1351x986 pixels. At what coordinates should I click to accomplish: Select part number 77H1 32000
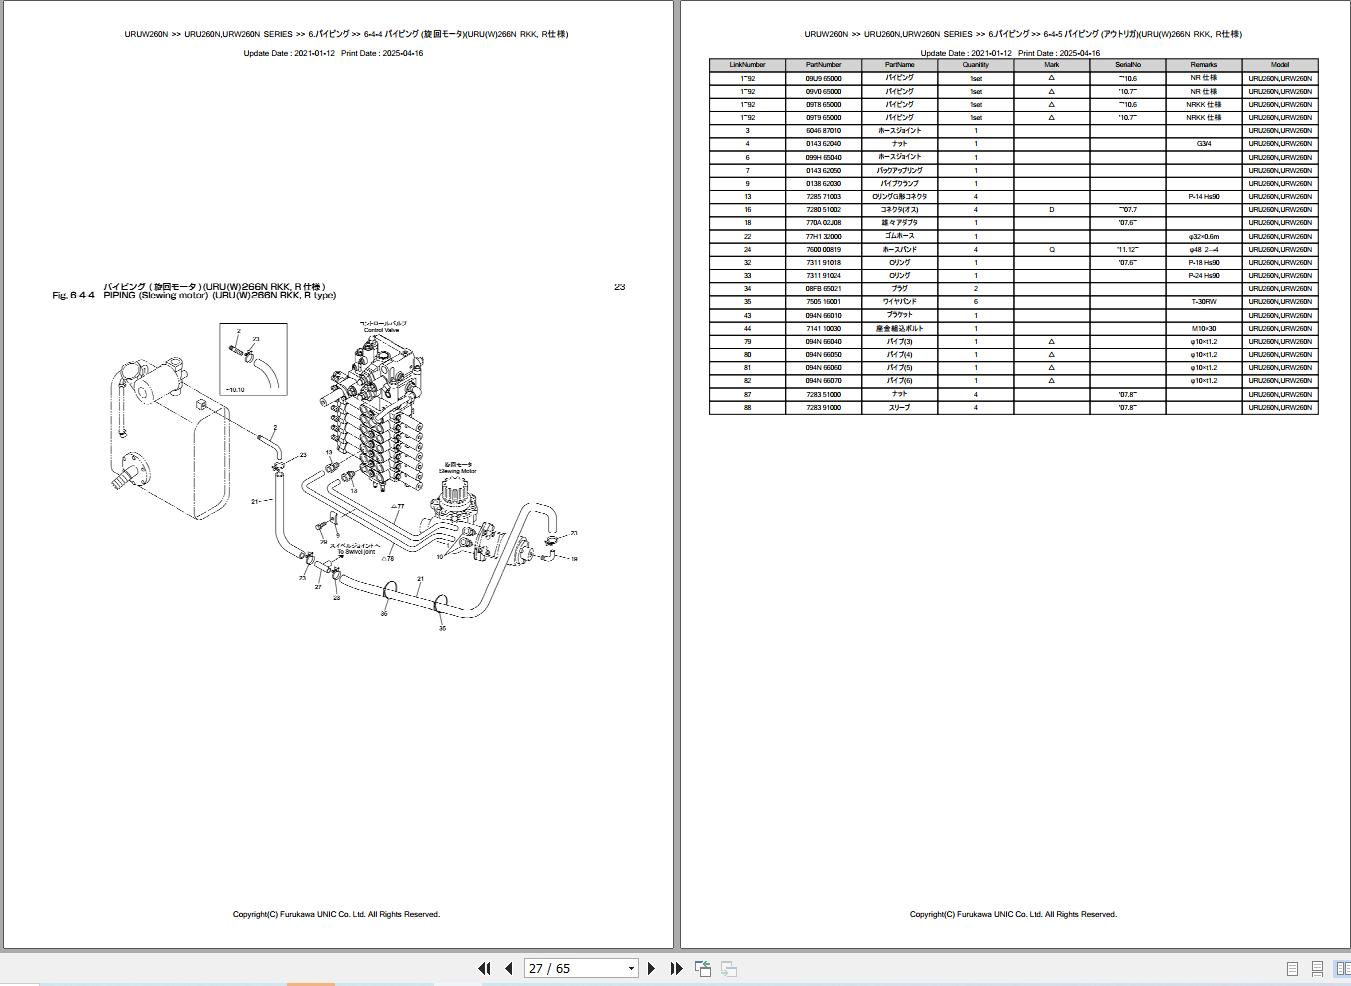coord(823,236)
